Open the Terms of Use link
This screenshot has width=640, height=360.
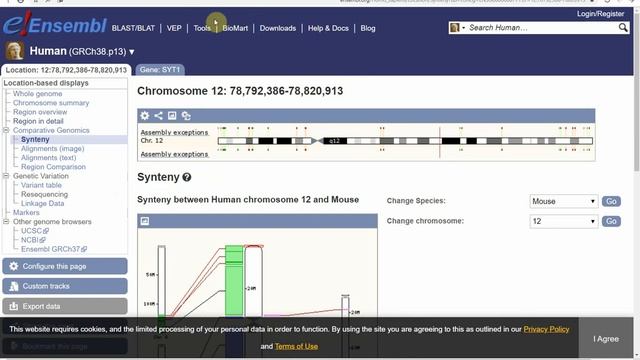point(296,346)
